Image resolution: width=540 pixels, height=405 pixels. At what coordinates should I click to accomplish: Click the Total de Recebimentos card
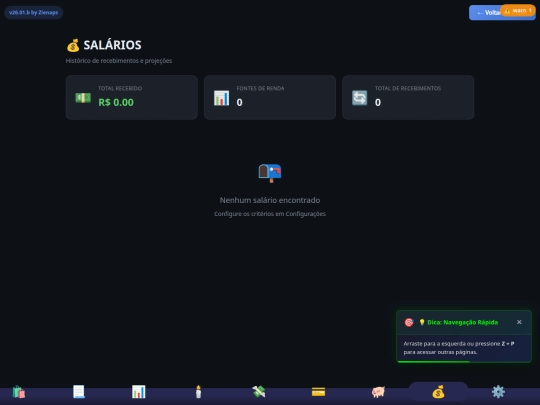[x=408, y=97]
